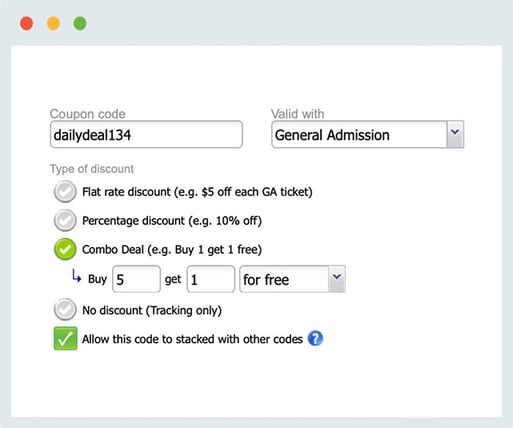This screenshot has height=428, width=513.
Task: Expand the 'for free' dropdown arrow
Action: pyautogui.click(x=337, y=279)
